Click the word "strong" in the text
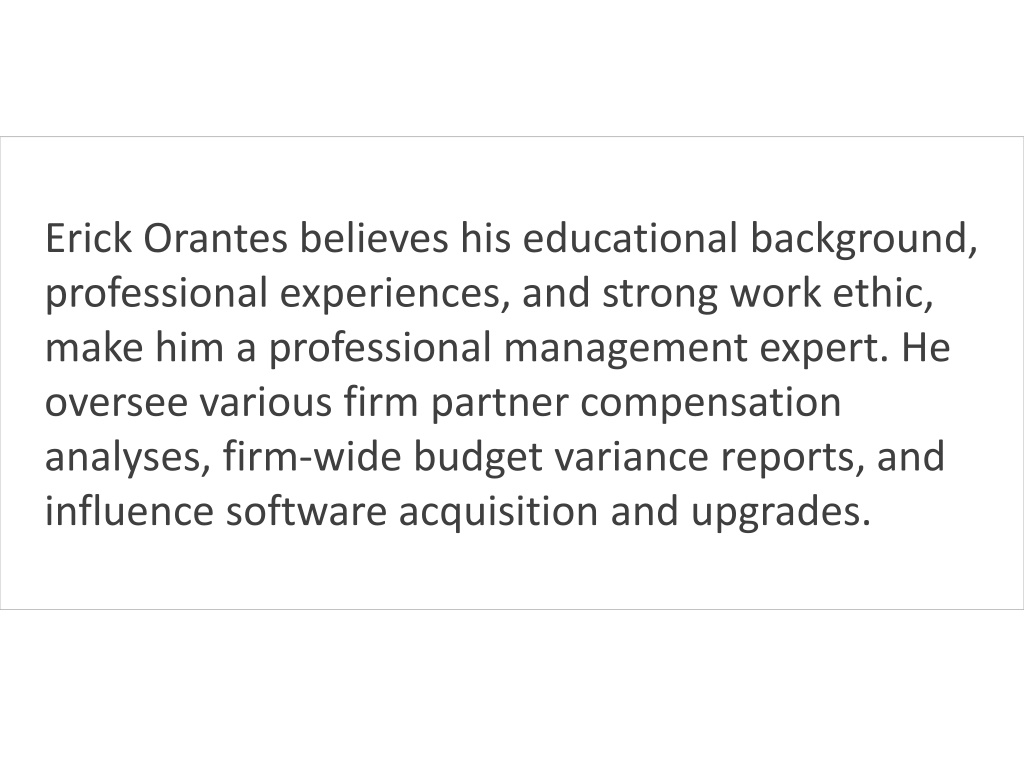The width and height of the screenshot is (1024, 768). (x=660, y=295)
